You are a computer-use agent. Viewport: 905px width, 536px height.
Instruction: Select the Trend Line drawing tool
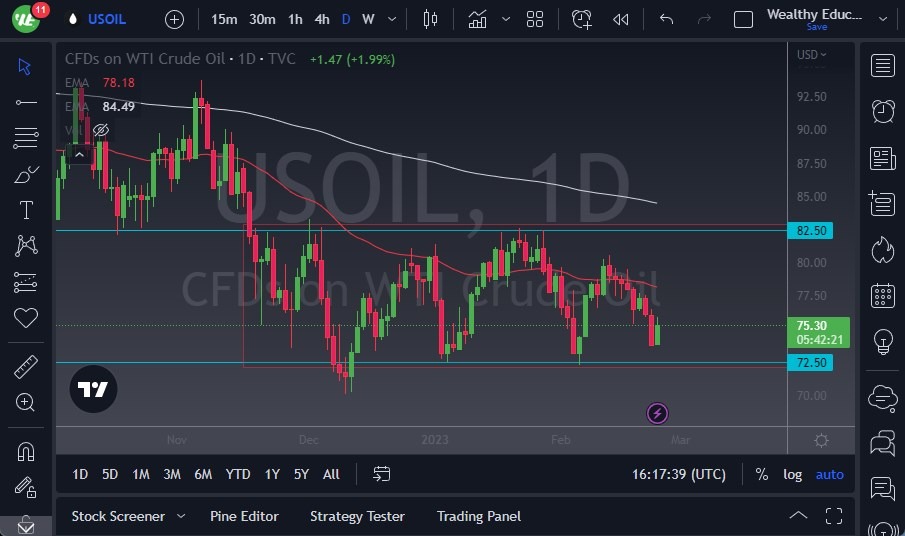pyautogui.click(x=26, y=102)
